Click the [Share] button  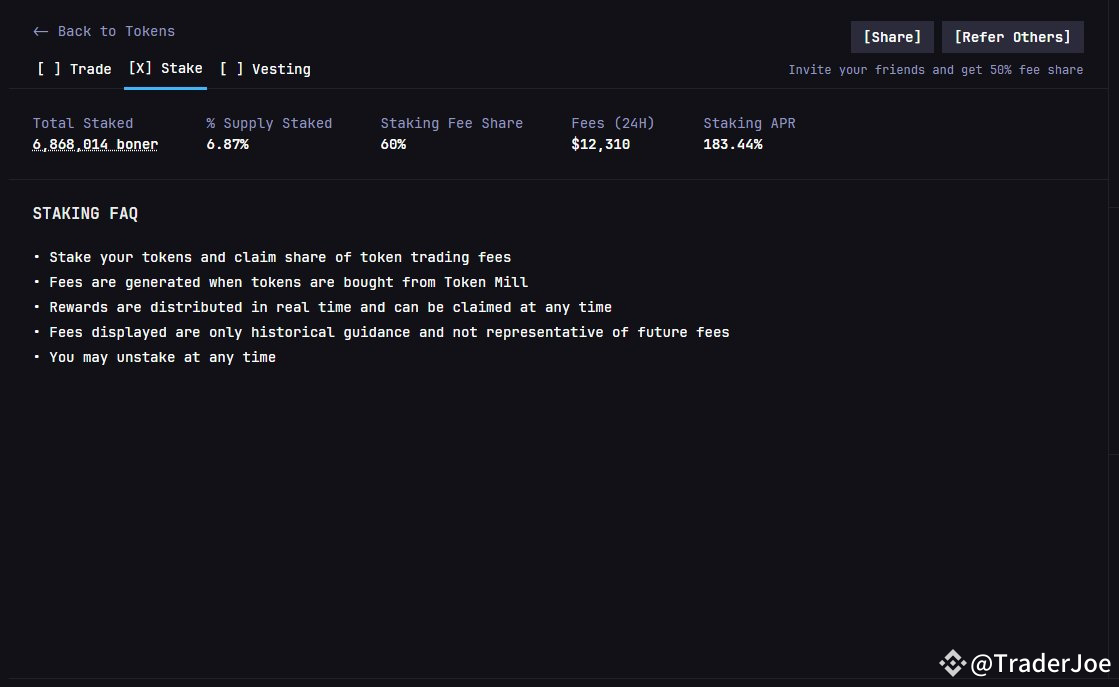tap(891, 36)
